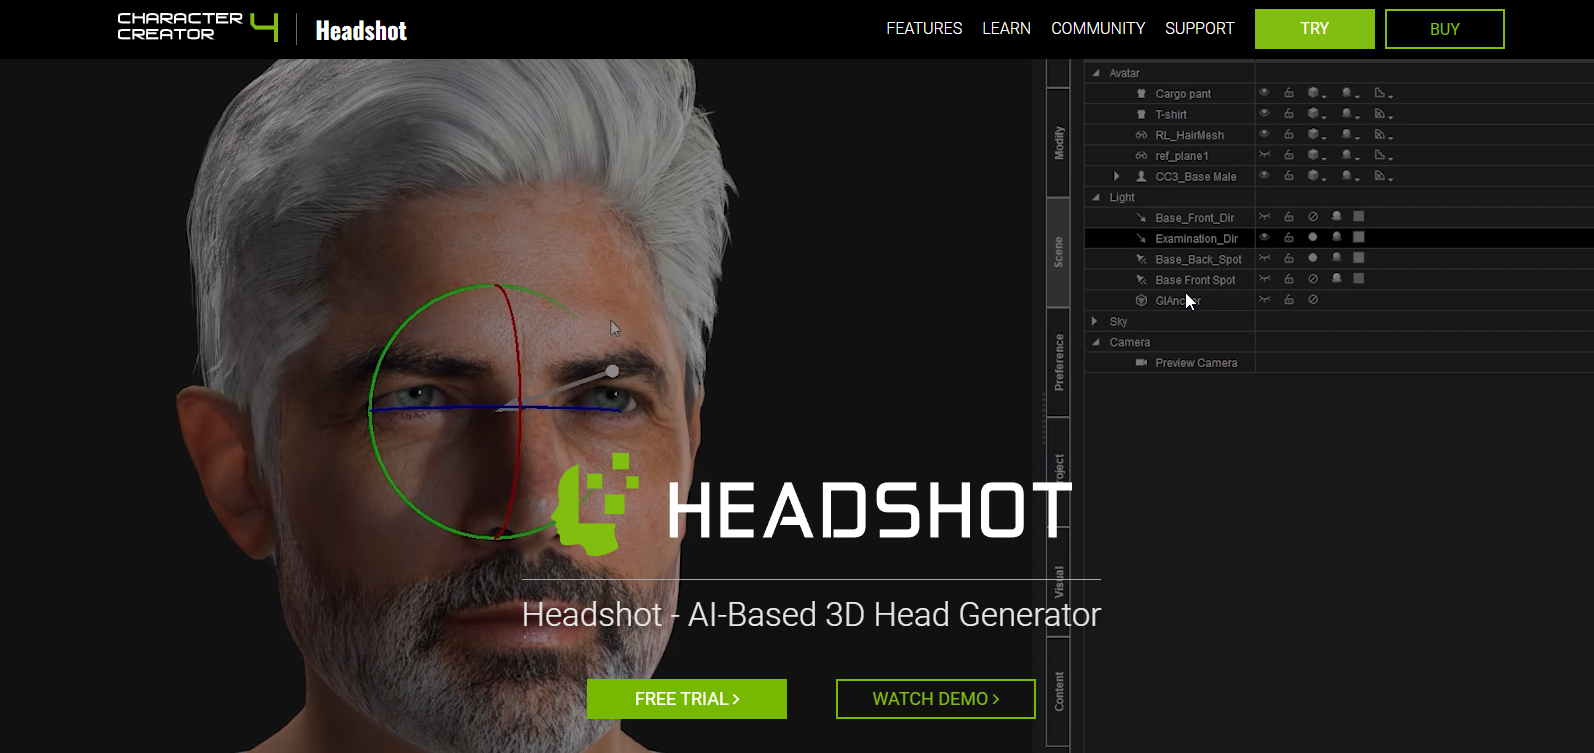
Task: Show the Base_Back_Spot light
Action: 1265,258
